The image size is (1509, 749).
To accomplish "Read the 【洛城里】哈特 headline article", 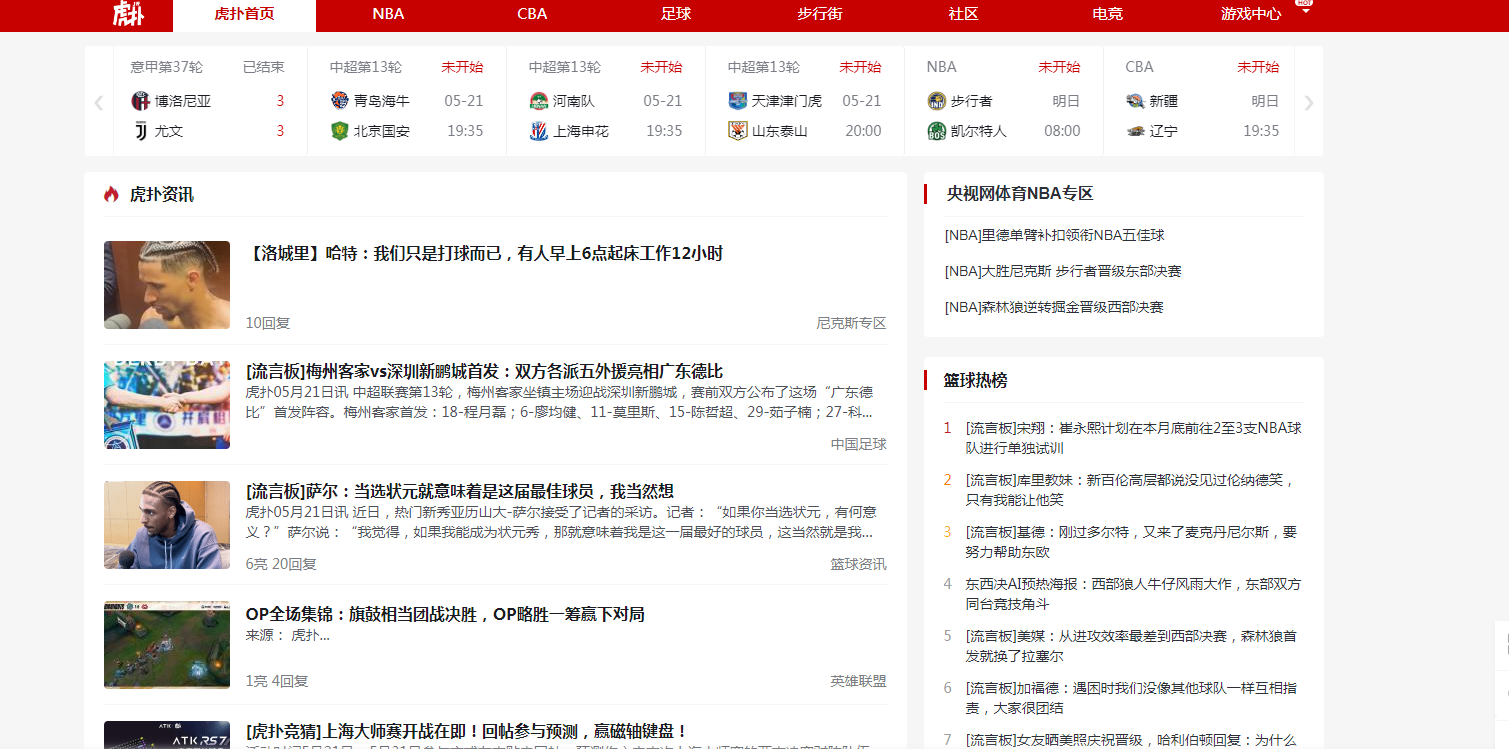I will 484,254.
